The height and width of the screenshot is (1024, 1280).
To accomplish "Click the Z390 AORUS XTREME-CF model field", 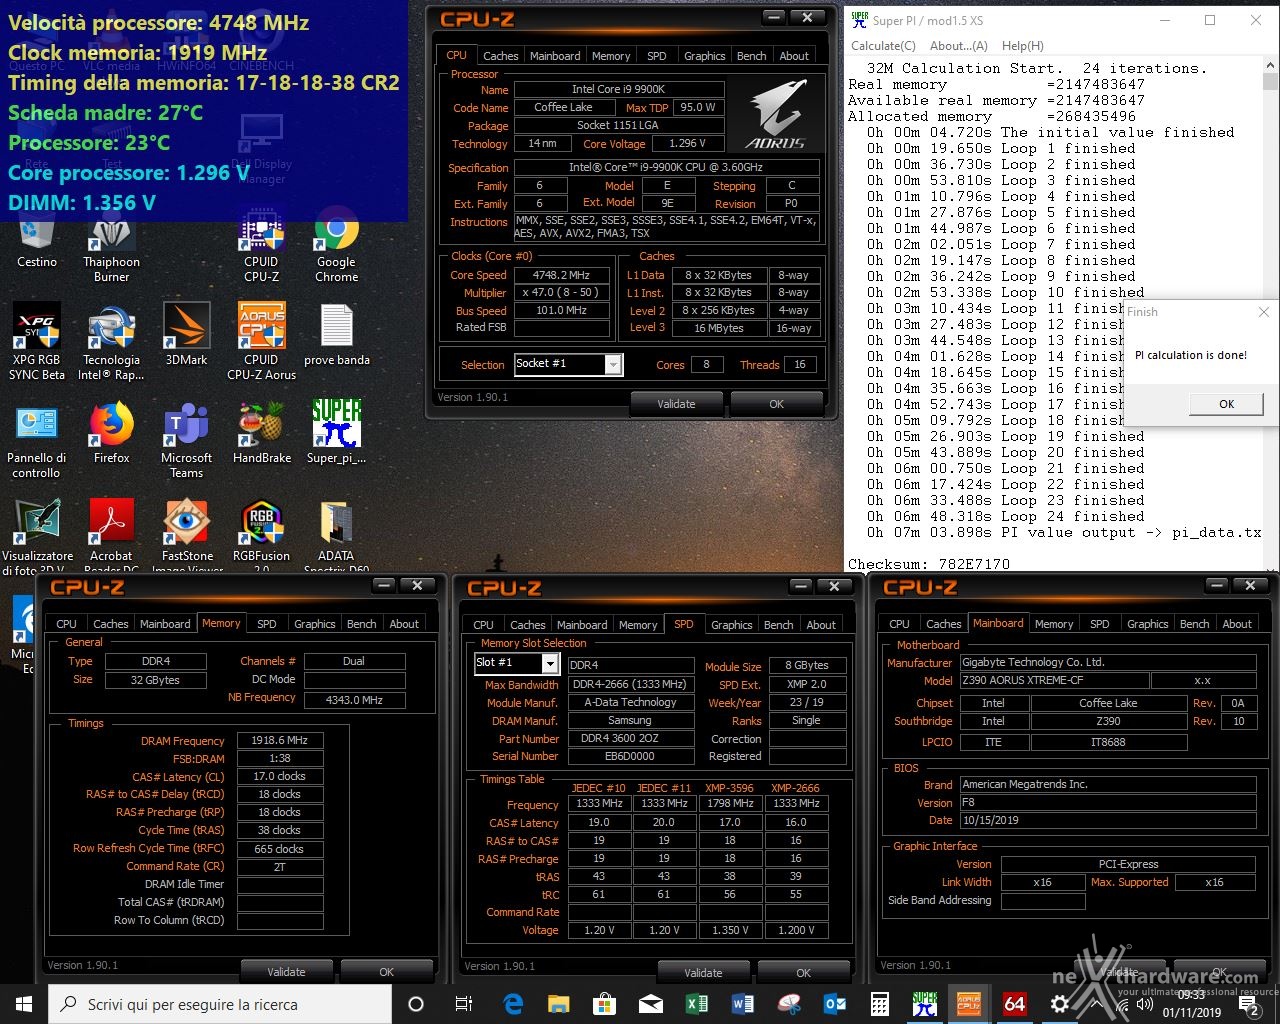I will (1053, 681).
